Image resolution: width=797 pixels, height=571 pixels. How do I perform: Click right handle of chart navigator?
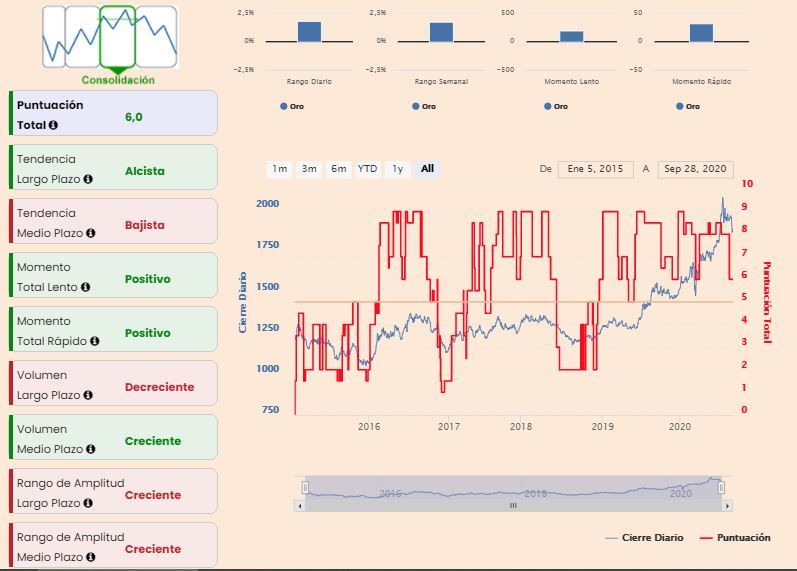tap(721, 488)
